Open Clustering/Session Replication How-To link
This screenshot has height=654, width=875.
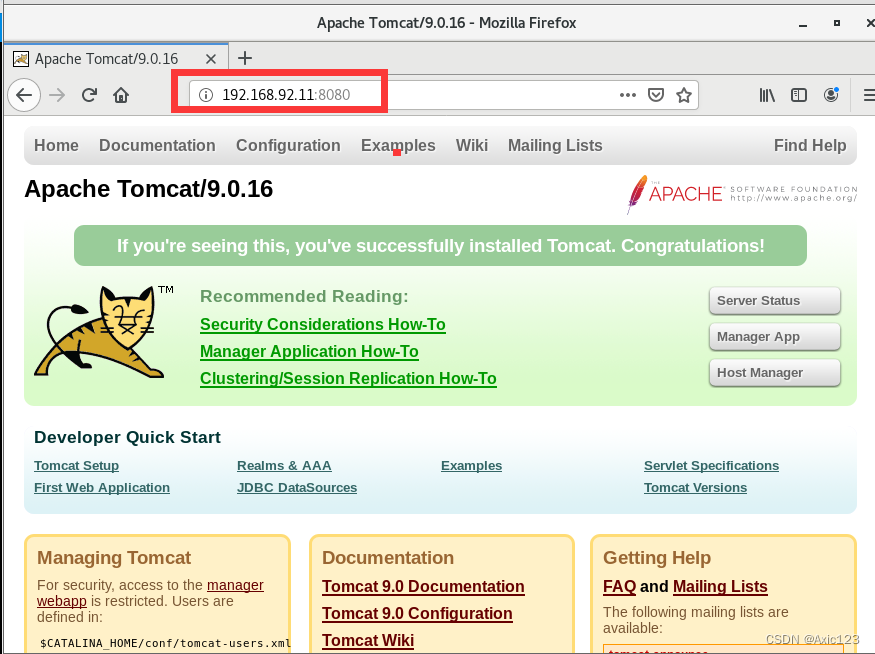[348, 378]
